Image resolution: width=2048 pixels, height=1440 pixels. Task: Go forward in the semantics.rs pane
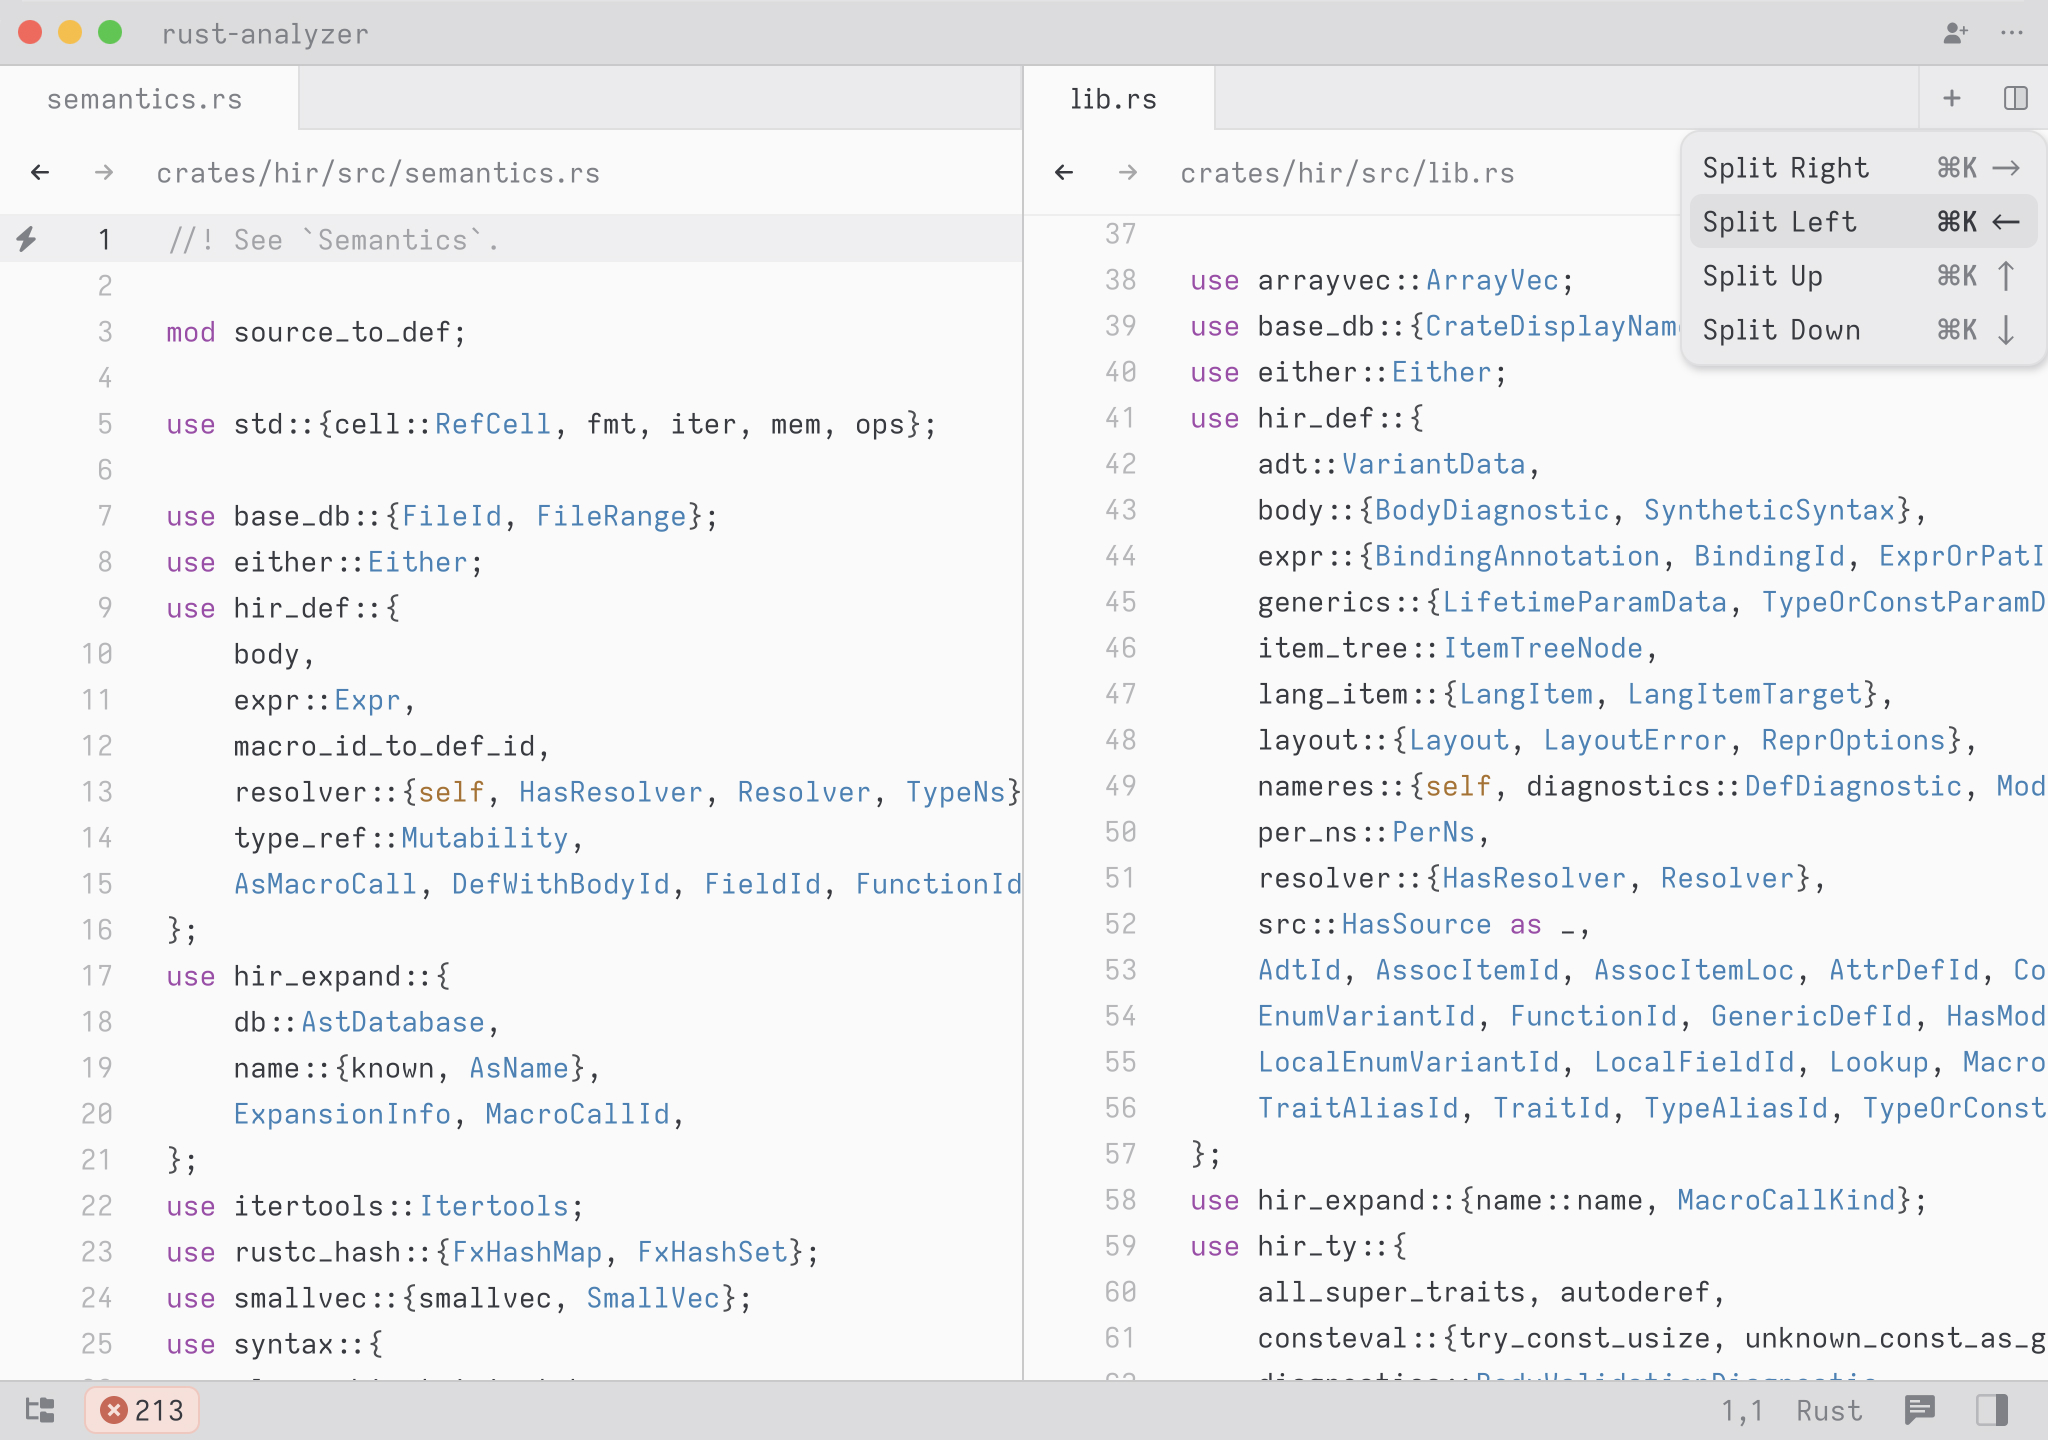tap(104, 173)
